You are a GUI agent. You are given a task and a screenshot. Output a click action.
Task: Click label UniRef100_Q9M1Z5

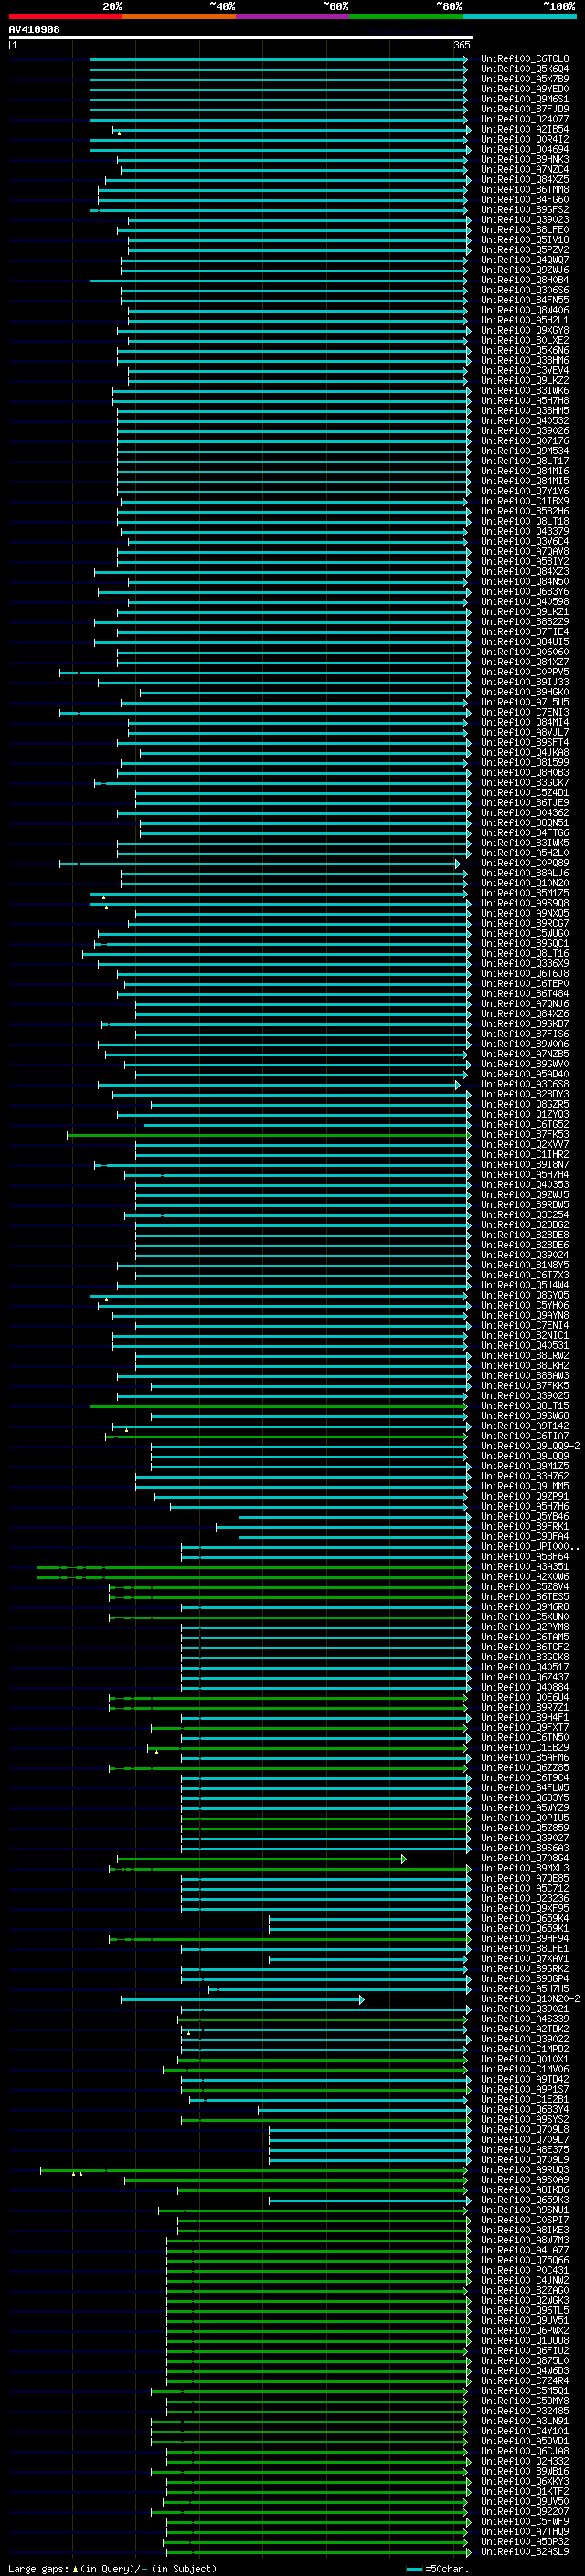(x=525, y=1466)
